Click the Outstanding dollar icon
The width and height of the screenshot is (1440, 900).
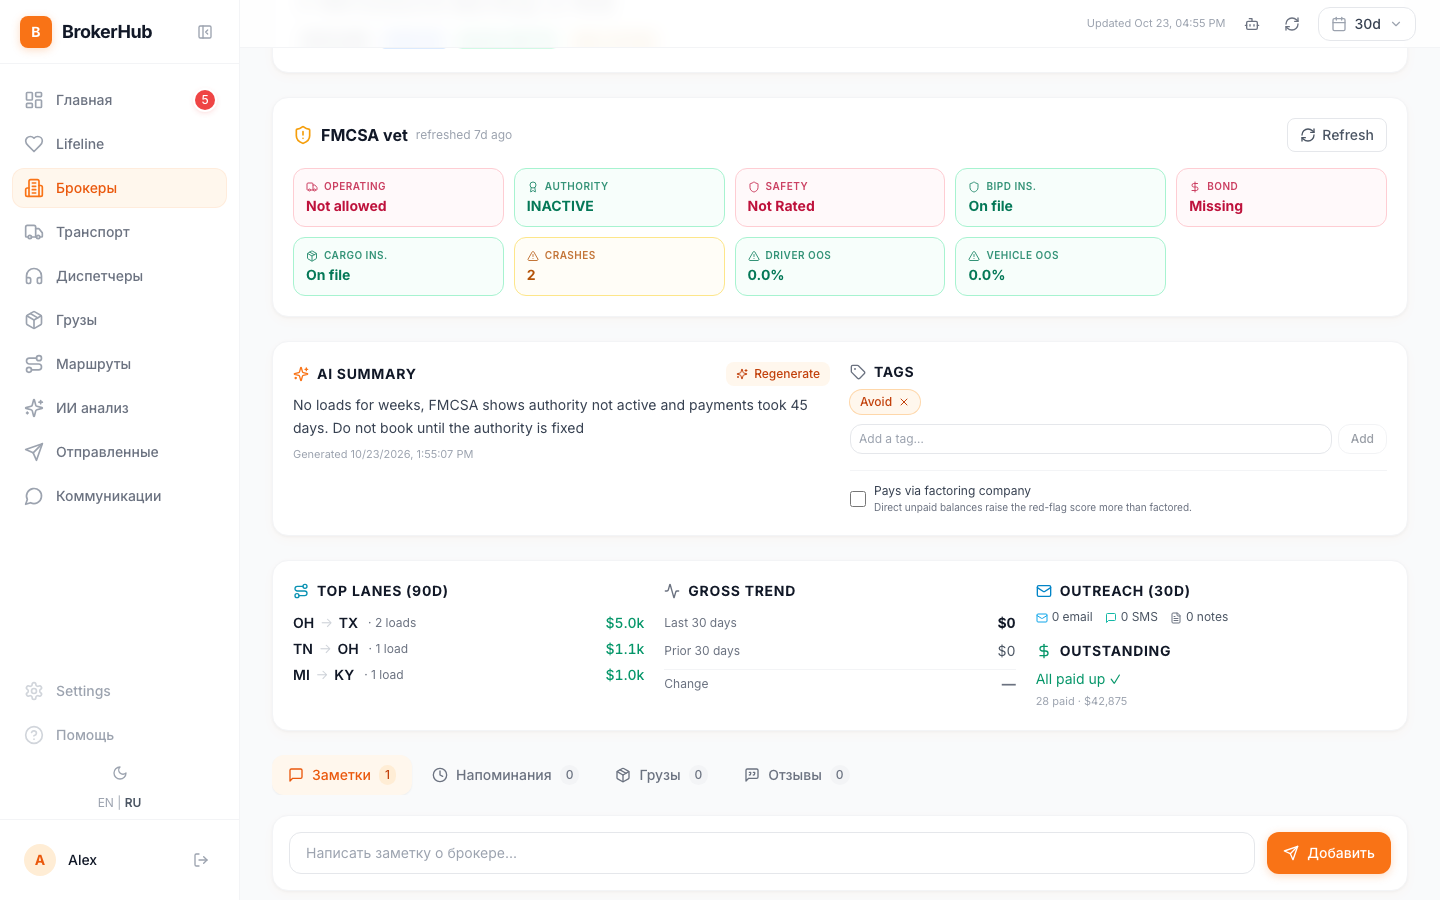click(x=1044, y=651)
